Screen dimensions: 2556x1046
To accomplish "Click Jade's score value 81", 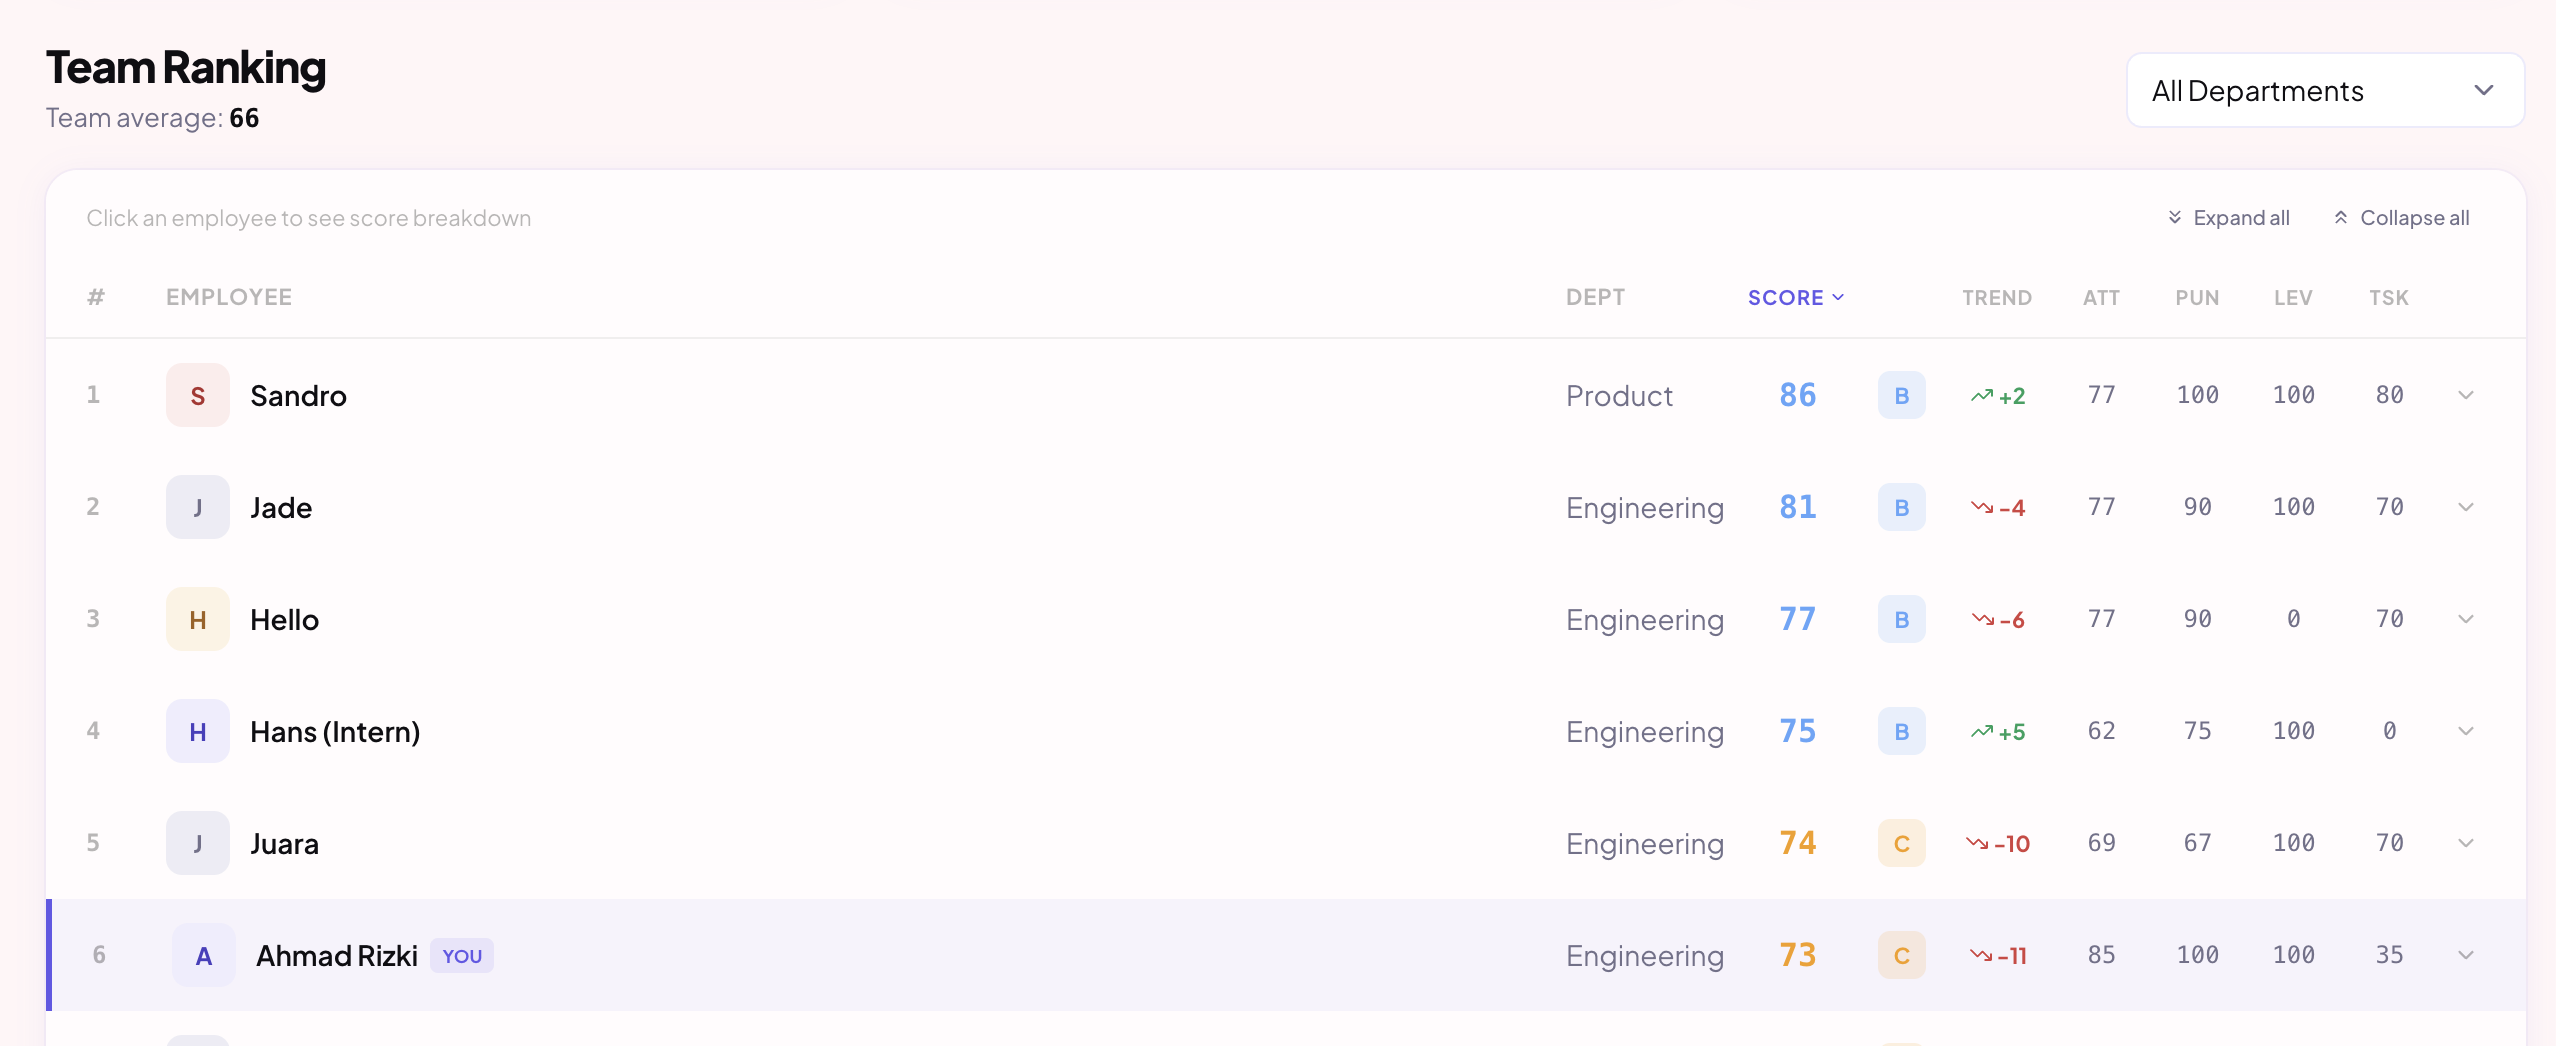I will [x=1797, y=507].
